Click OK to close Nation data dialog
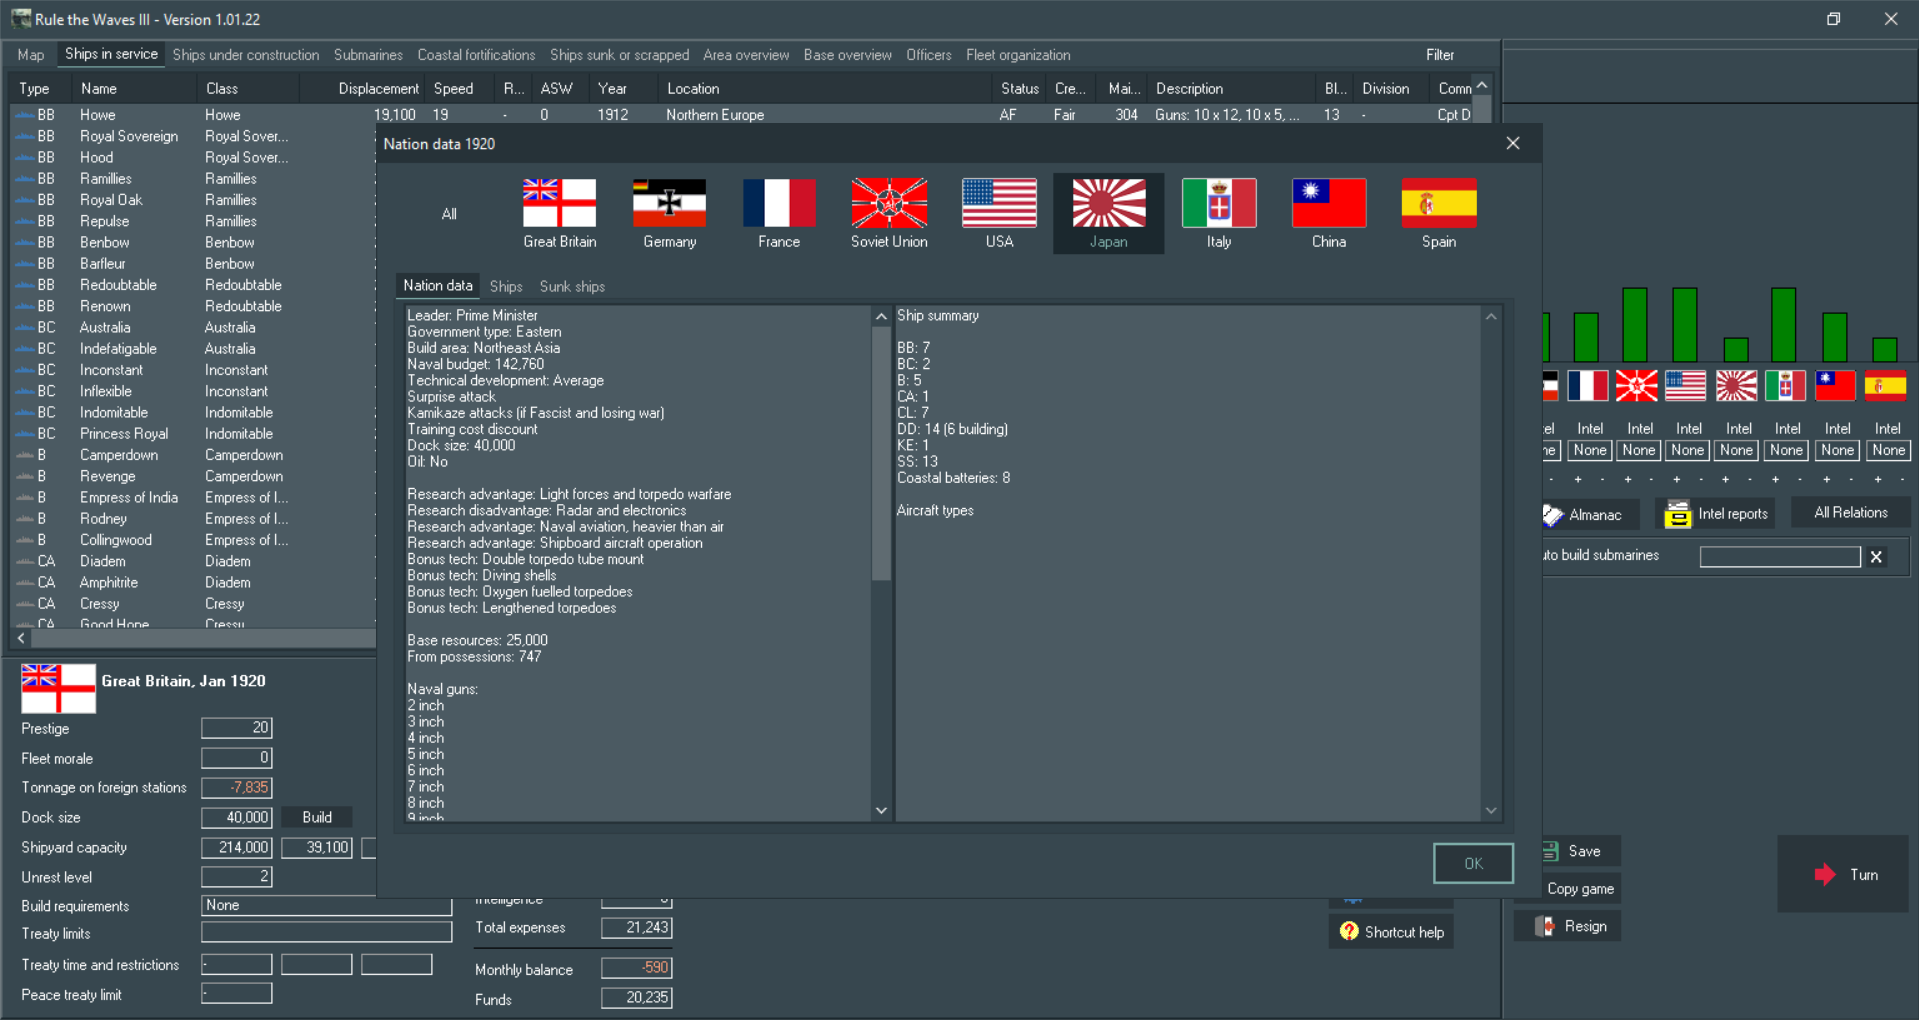This screenshot has width=1919, height=1020. pyautogui.click(x=1472, y=863)
